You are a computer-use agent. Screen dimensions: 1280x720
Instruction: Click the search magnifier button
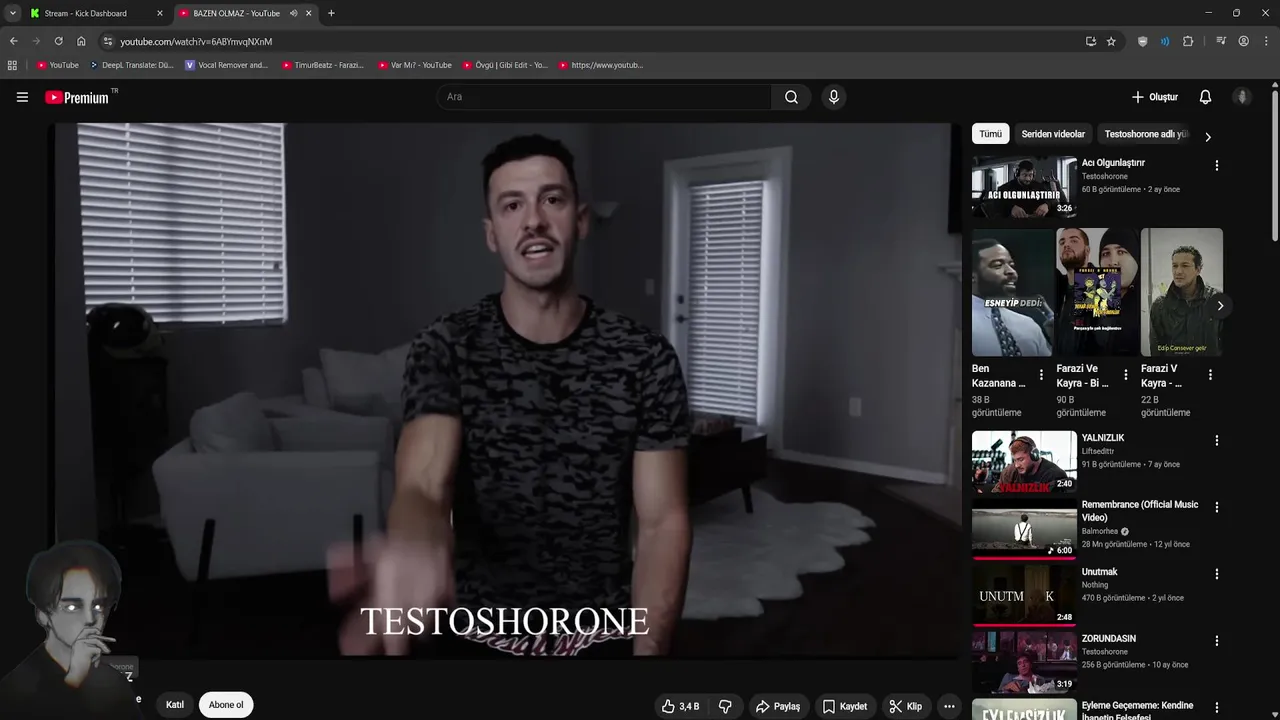pos(791,97)
